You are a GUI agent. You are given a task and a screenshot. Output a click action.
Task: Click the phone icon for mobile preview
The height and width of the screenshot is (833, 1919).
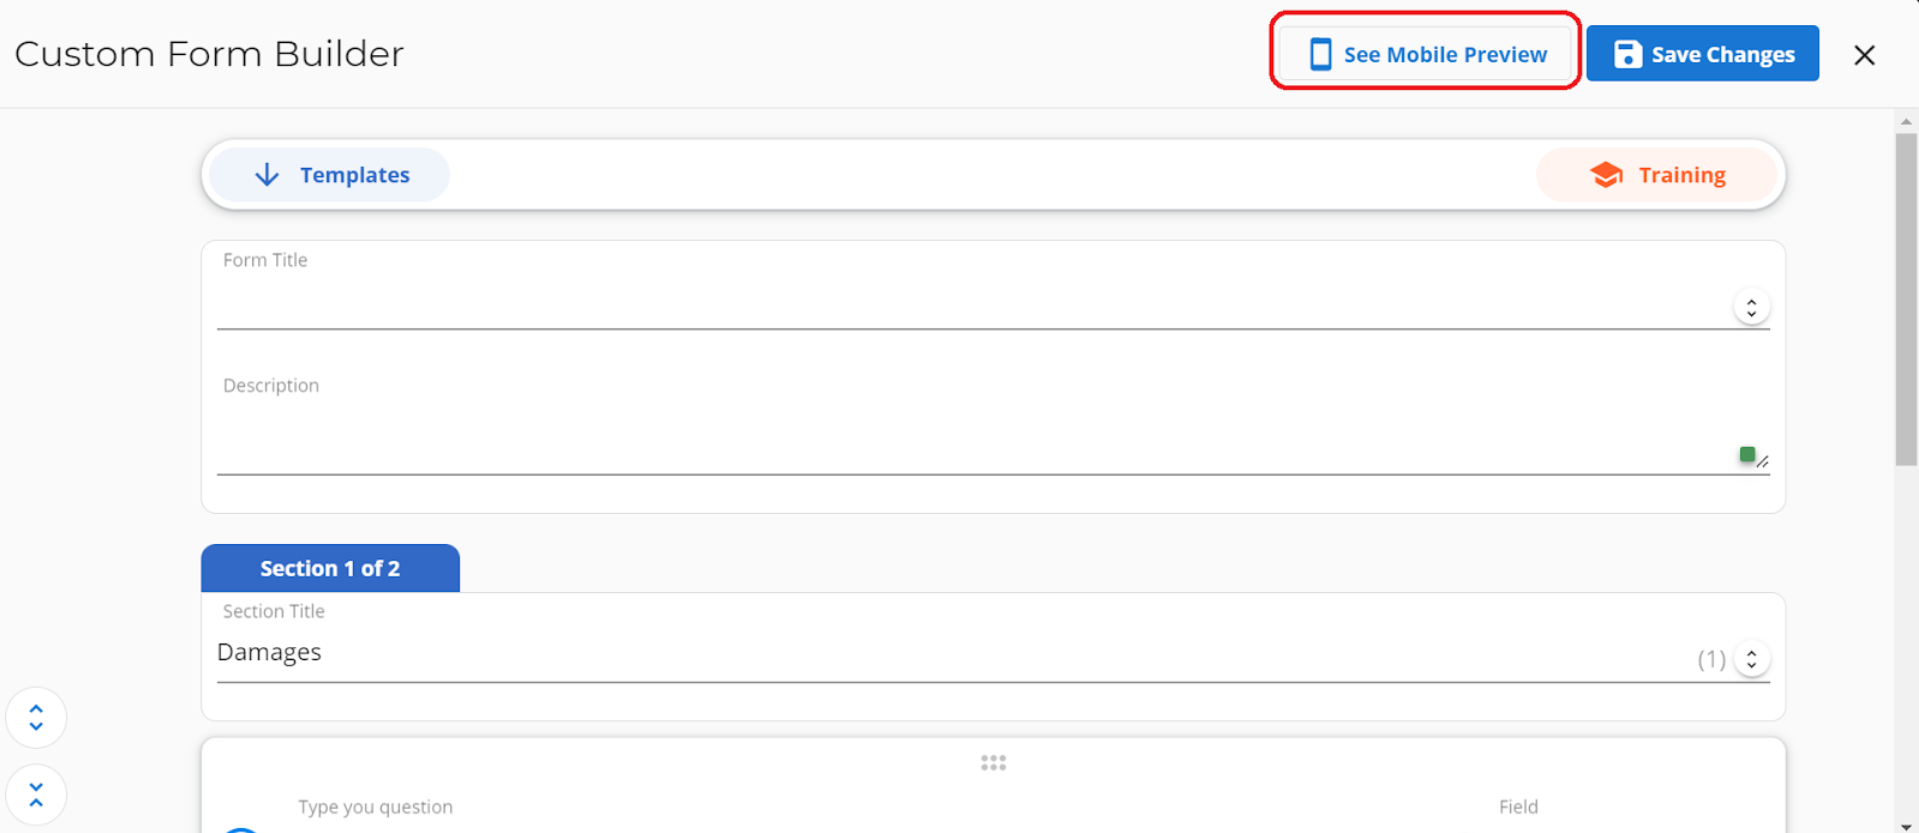1320,54
